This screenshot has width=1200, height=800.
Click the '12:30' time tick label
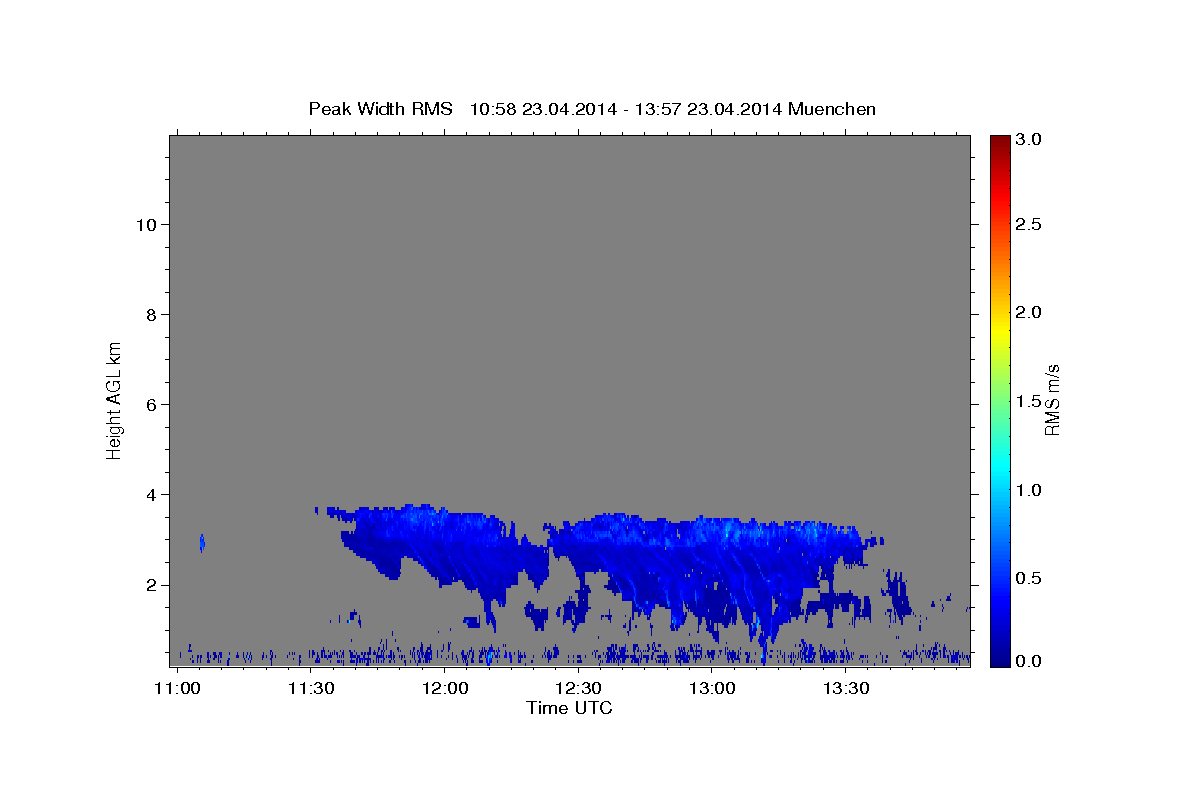point(578,689)
